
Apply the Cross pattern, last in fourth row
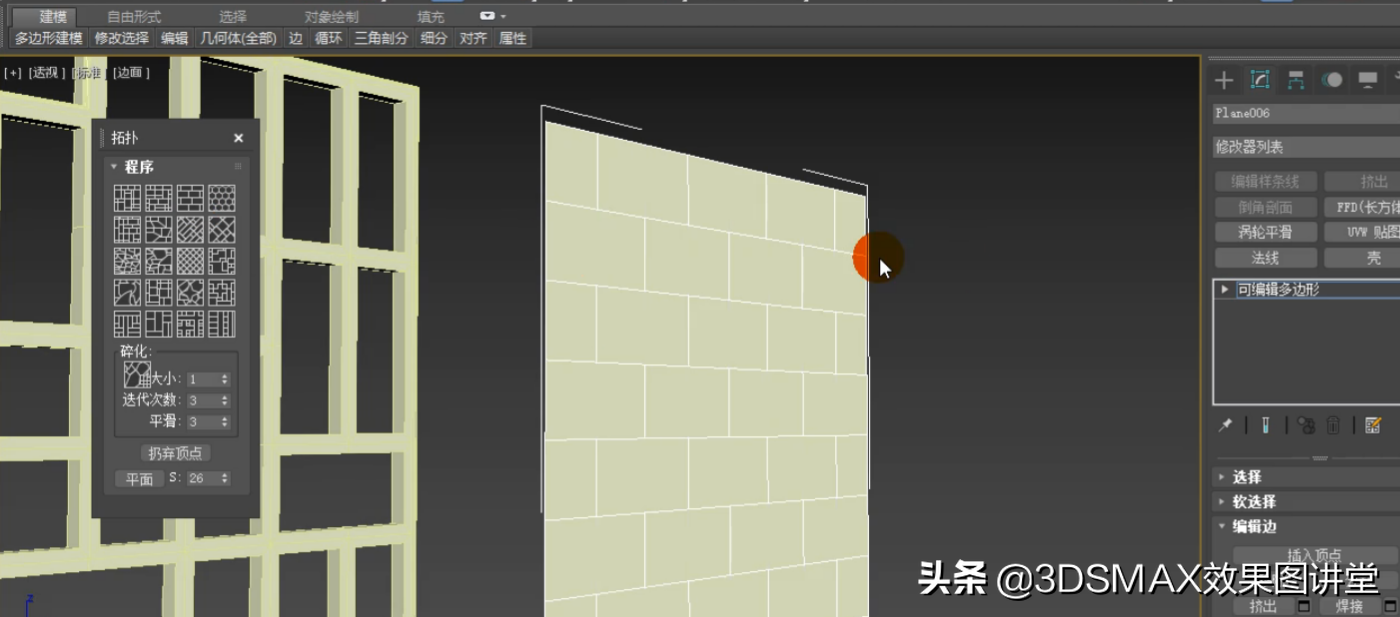(x=222, y=293)
